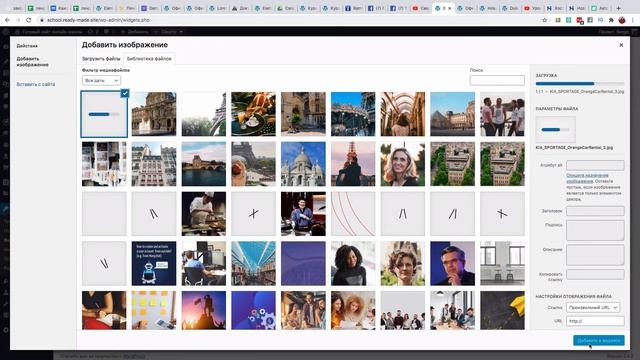Open the Chrome three-dot menu

[633, 20]
